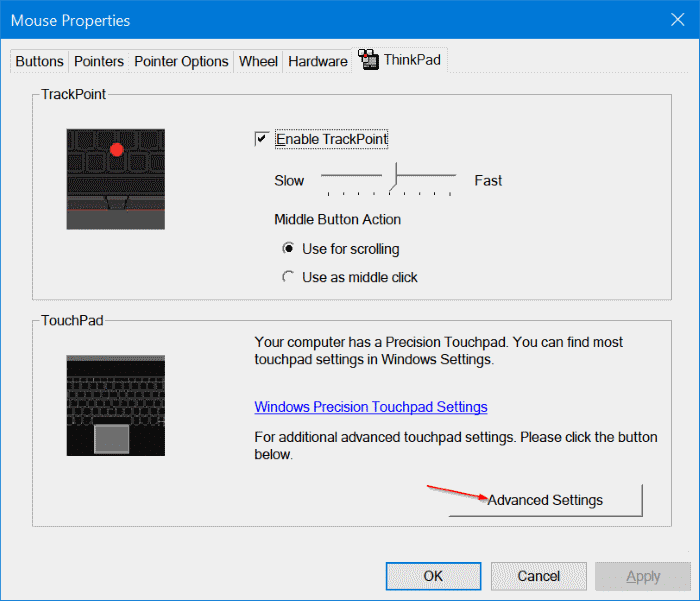Click the Advanced Settings button
Image resolution: width=700 pixels, height=601 pixels.
coord(545,500)
